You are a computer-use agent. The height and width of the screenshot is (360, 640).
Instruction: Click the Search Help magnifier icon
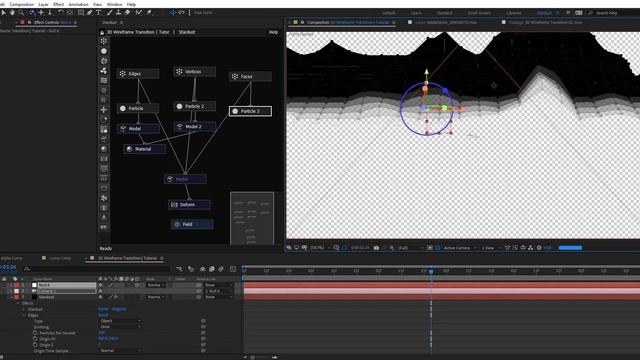click(590, 13)
